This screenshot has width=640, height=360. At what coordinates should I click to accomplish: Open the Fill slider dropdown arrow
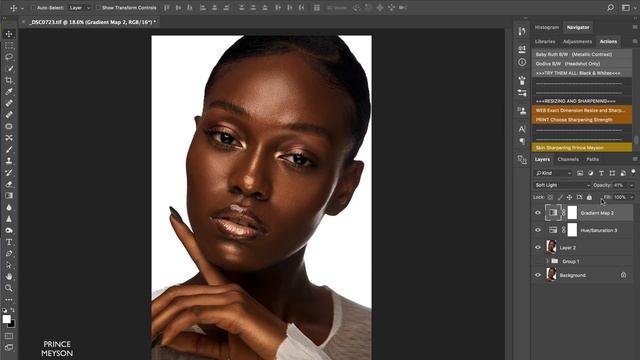pos(631,197)
